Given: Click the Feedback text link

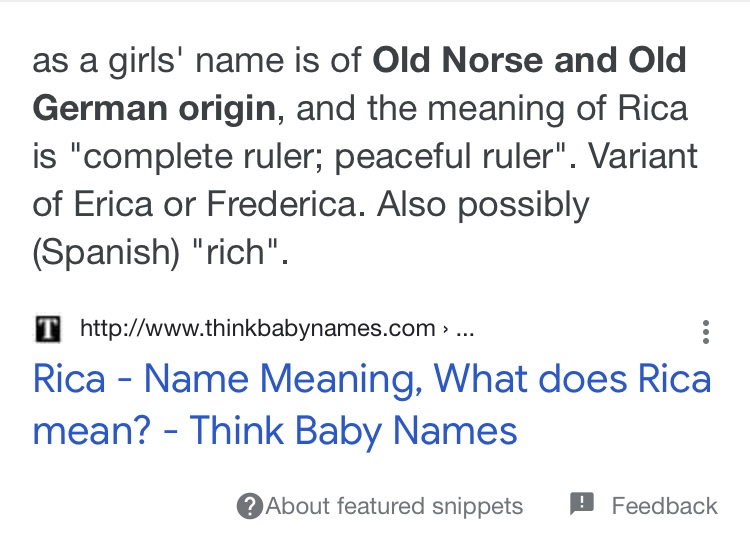Looking at the screenshot, I should pos(664,506).
